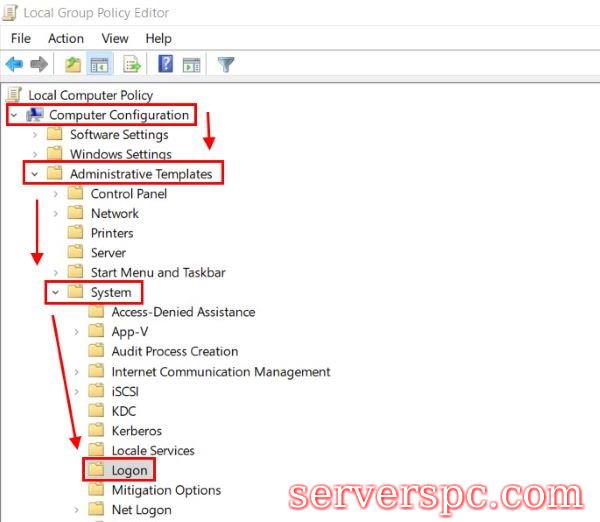Click the Back arrow toolbar icon
Screen dimensions: 600x522
(14, 65)
